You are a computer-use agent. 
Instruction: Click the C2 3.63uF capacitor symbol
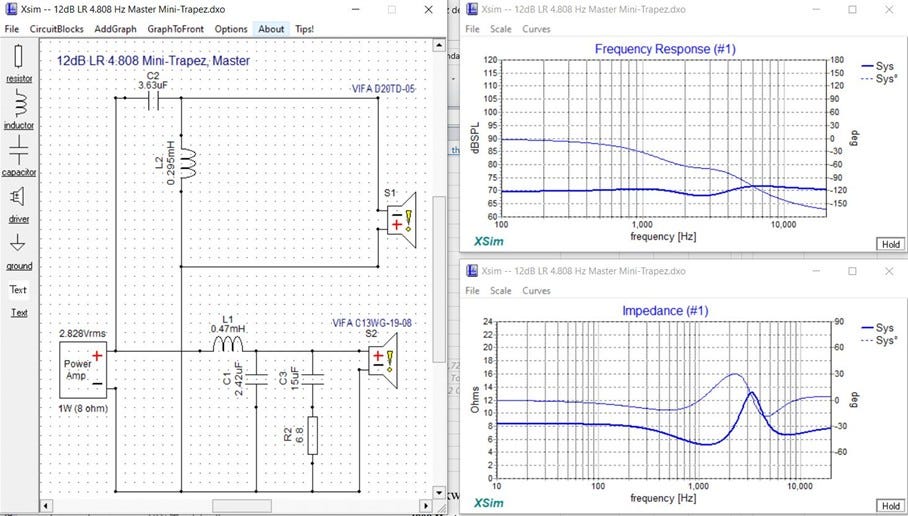(x=153, y=98)
